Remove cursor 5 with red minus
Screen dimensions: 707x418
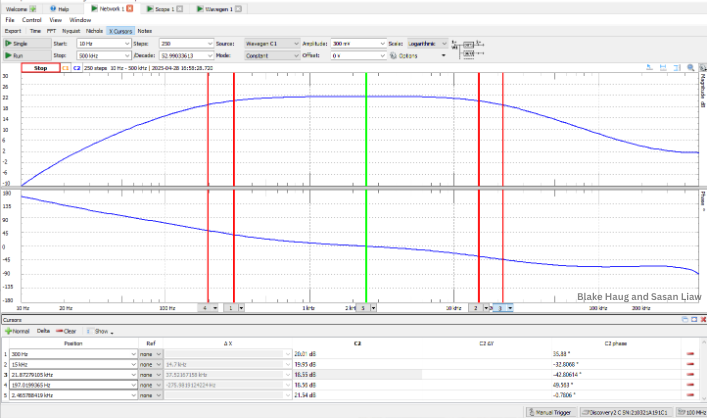point(690,395)
